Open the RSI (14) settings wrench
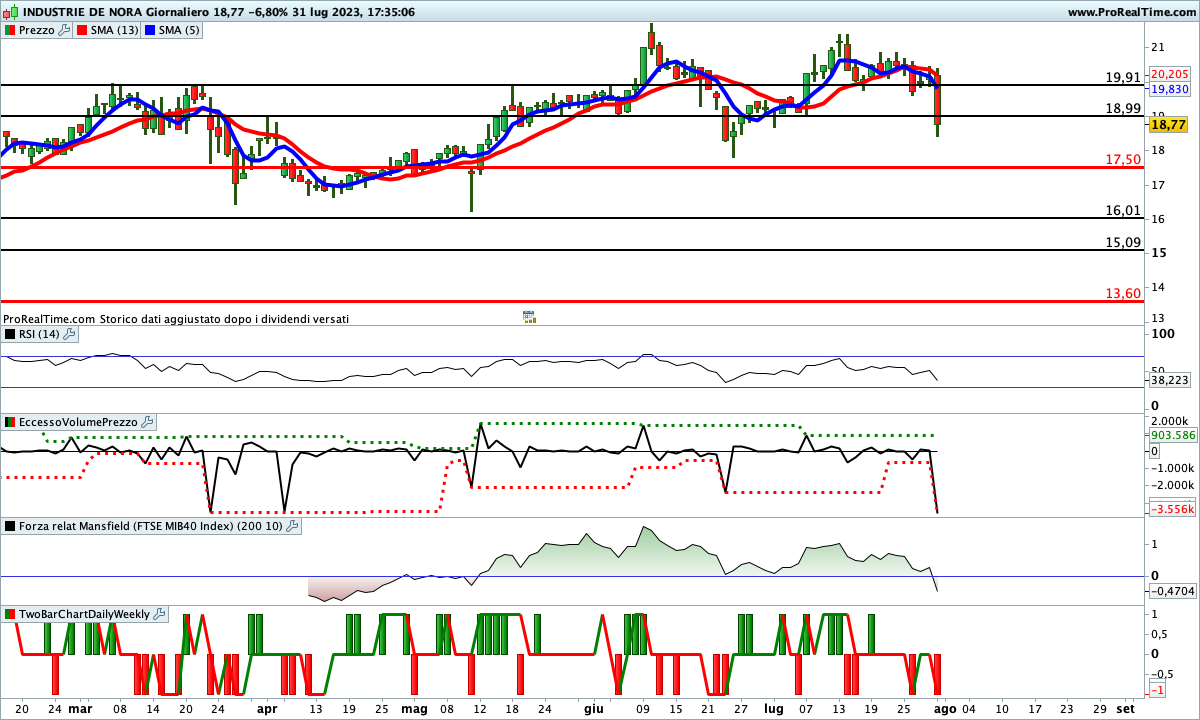Screen dimensions: 1200x720 pos(71,333)
